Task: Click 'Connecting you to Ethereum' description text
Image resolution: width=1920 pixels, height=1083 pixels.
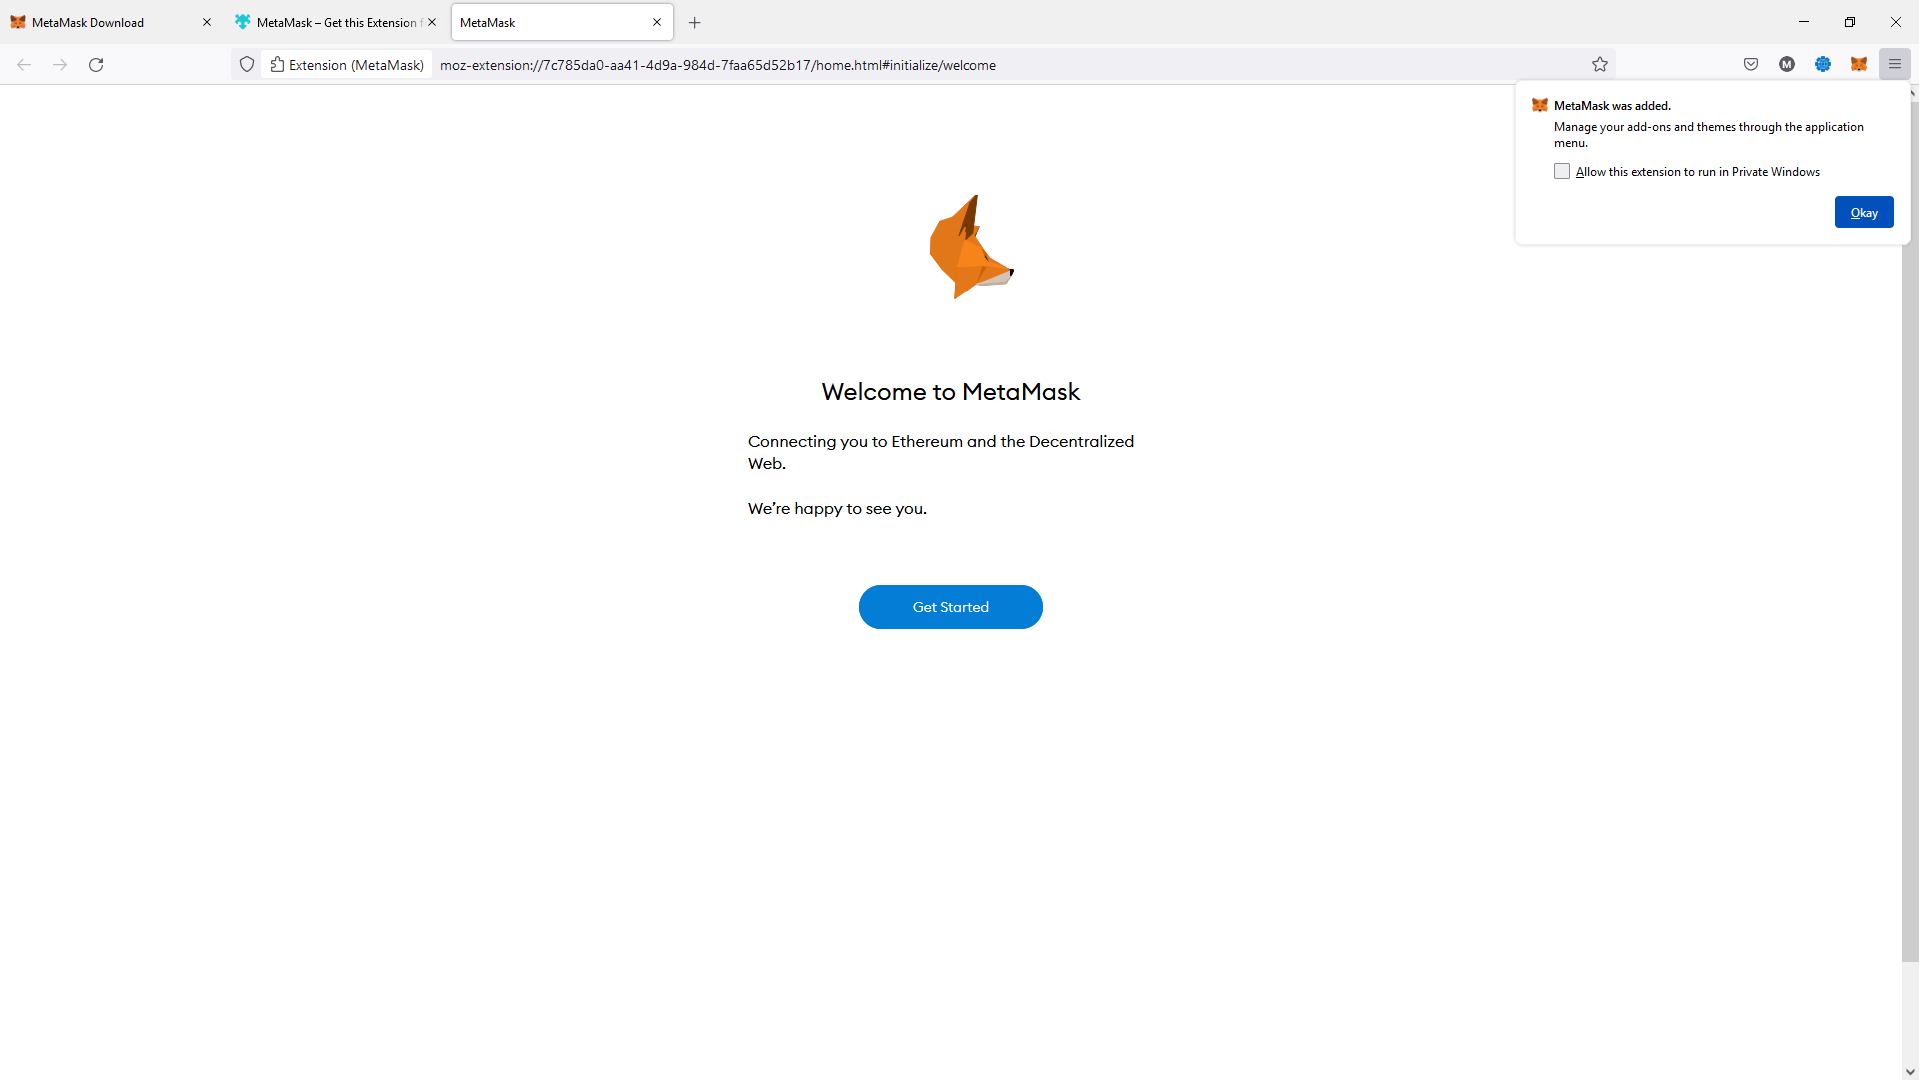Action: click(941, 453)
